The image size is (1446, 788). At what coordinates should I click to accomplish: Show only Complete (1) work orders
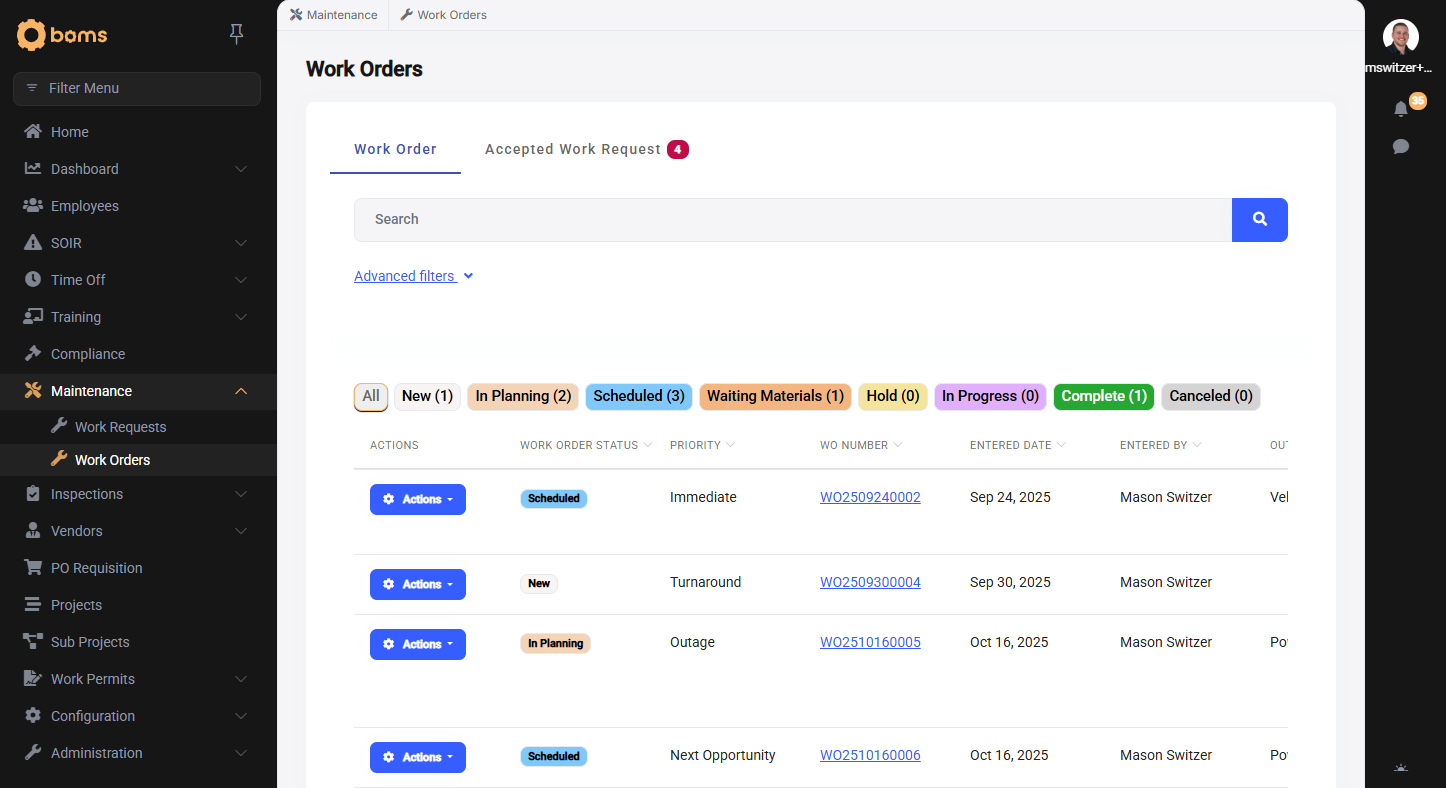pos(1103,396)
